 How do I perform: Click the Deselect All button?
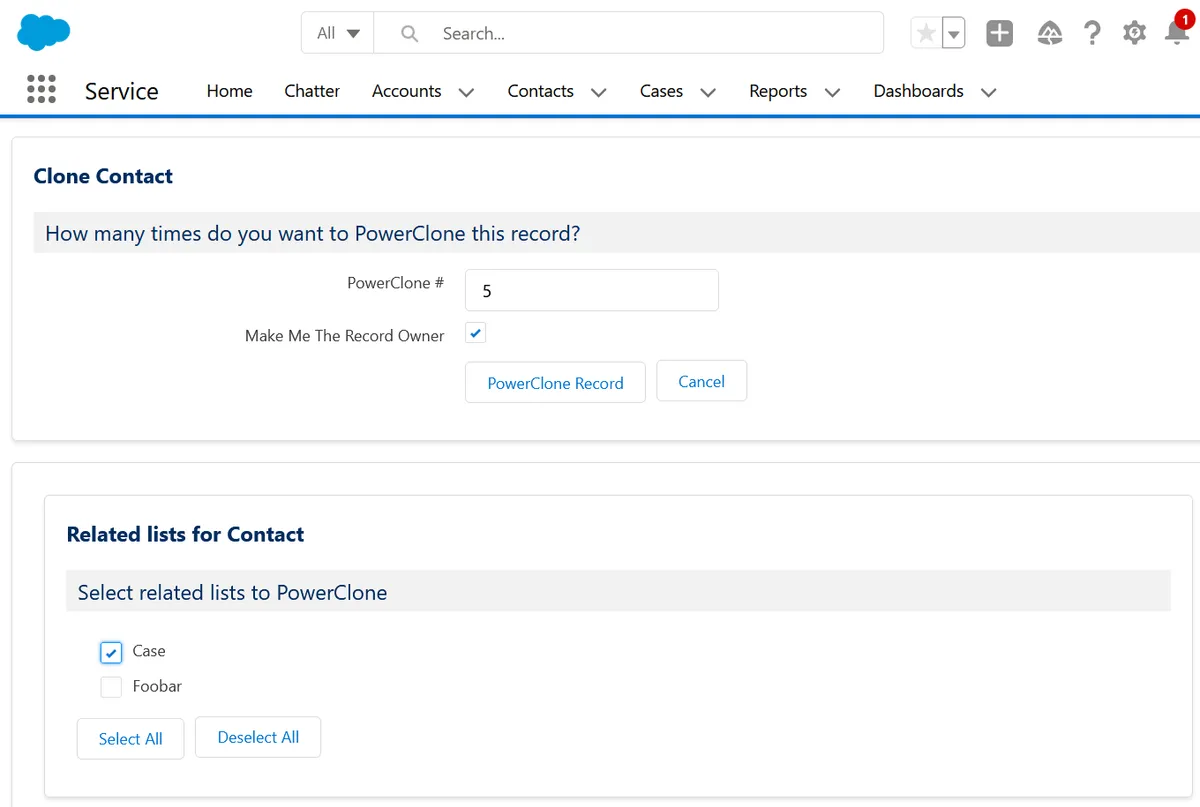click(258, 737)
